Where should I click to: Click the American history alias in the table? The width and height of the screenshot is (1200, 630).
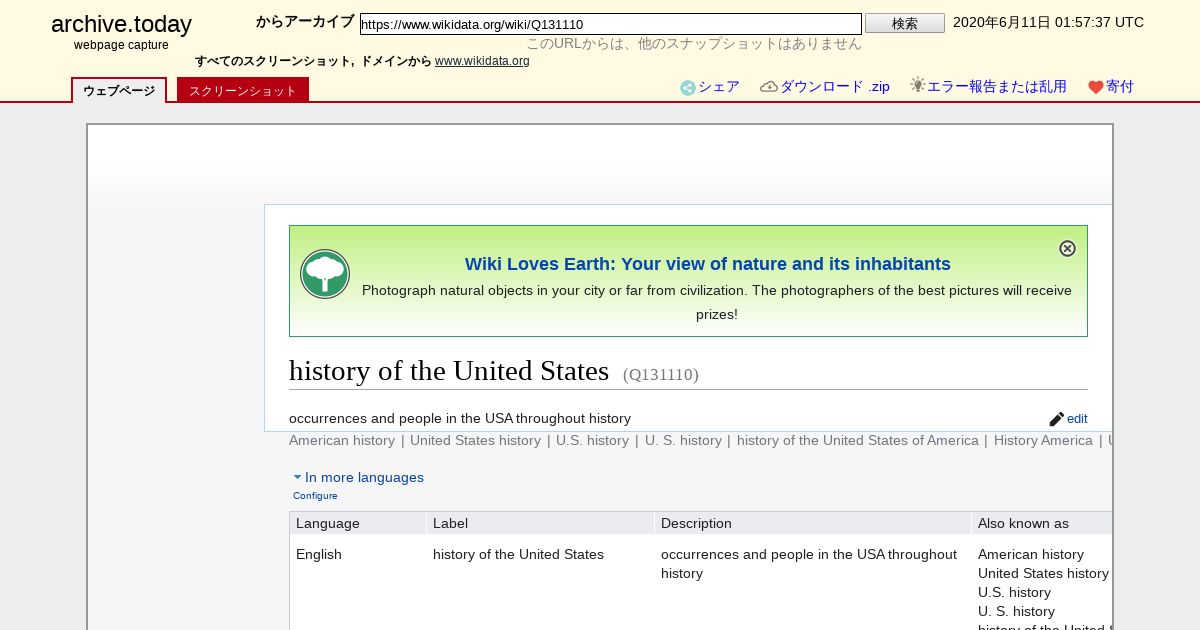pos(1031,554)
